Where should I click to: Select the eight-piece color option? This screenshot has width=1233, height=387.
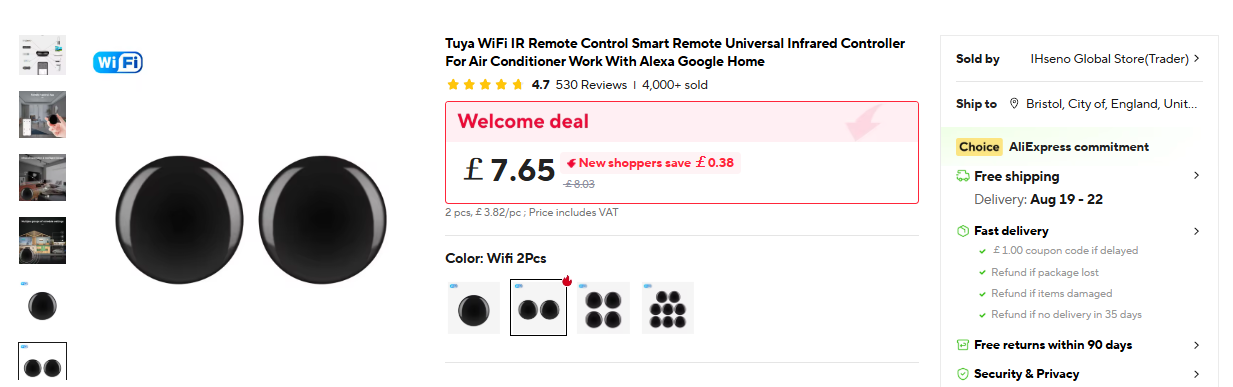click(668, 308)
